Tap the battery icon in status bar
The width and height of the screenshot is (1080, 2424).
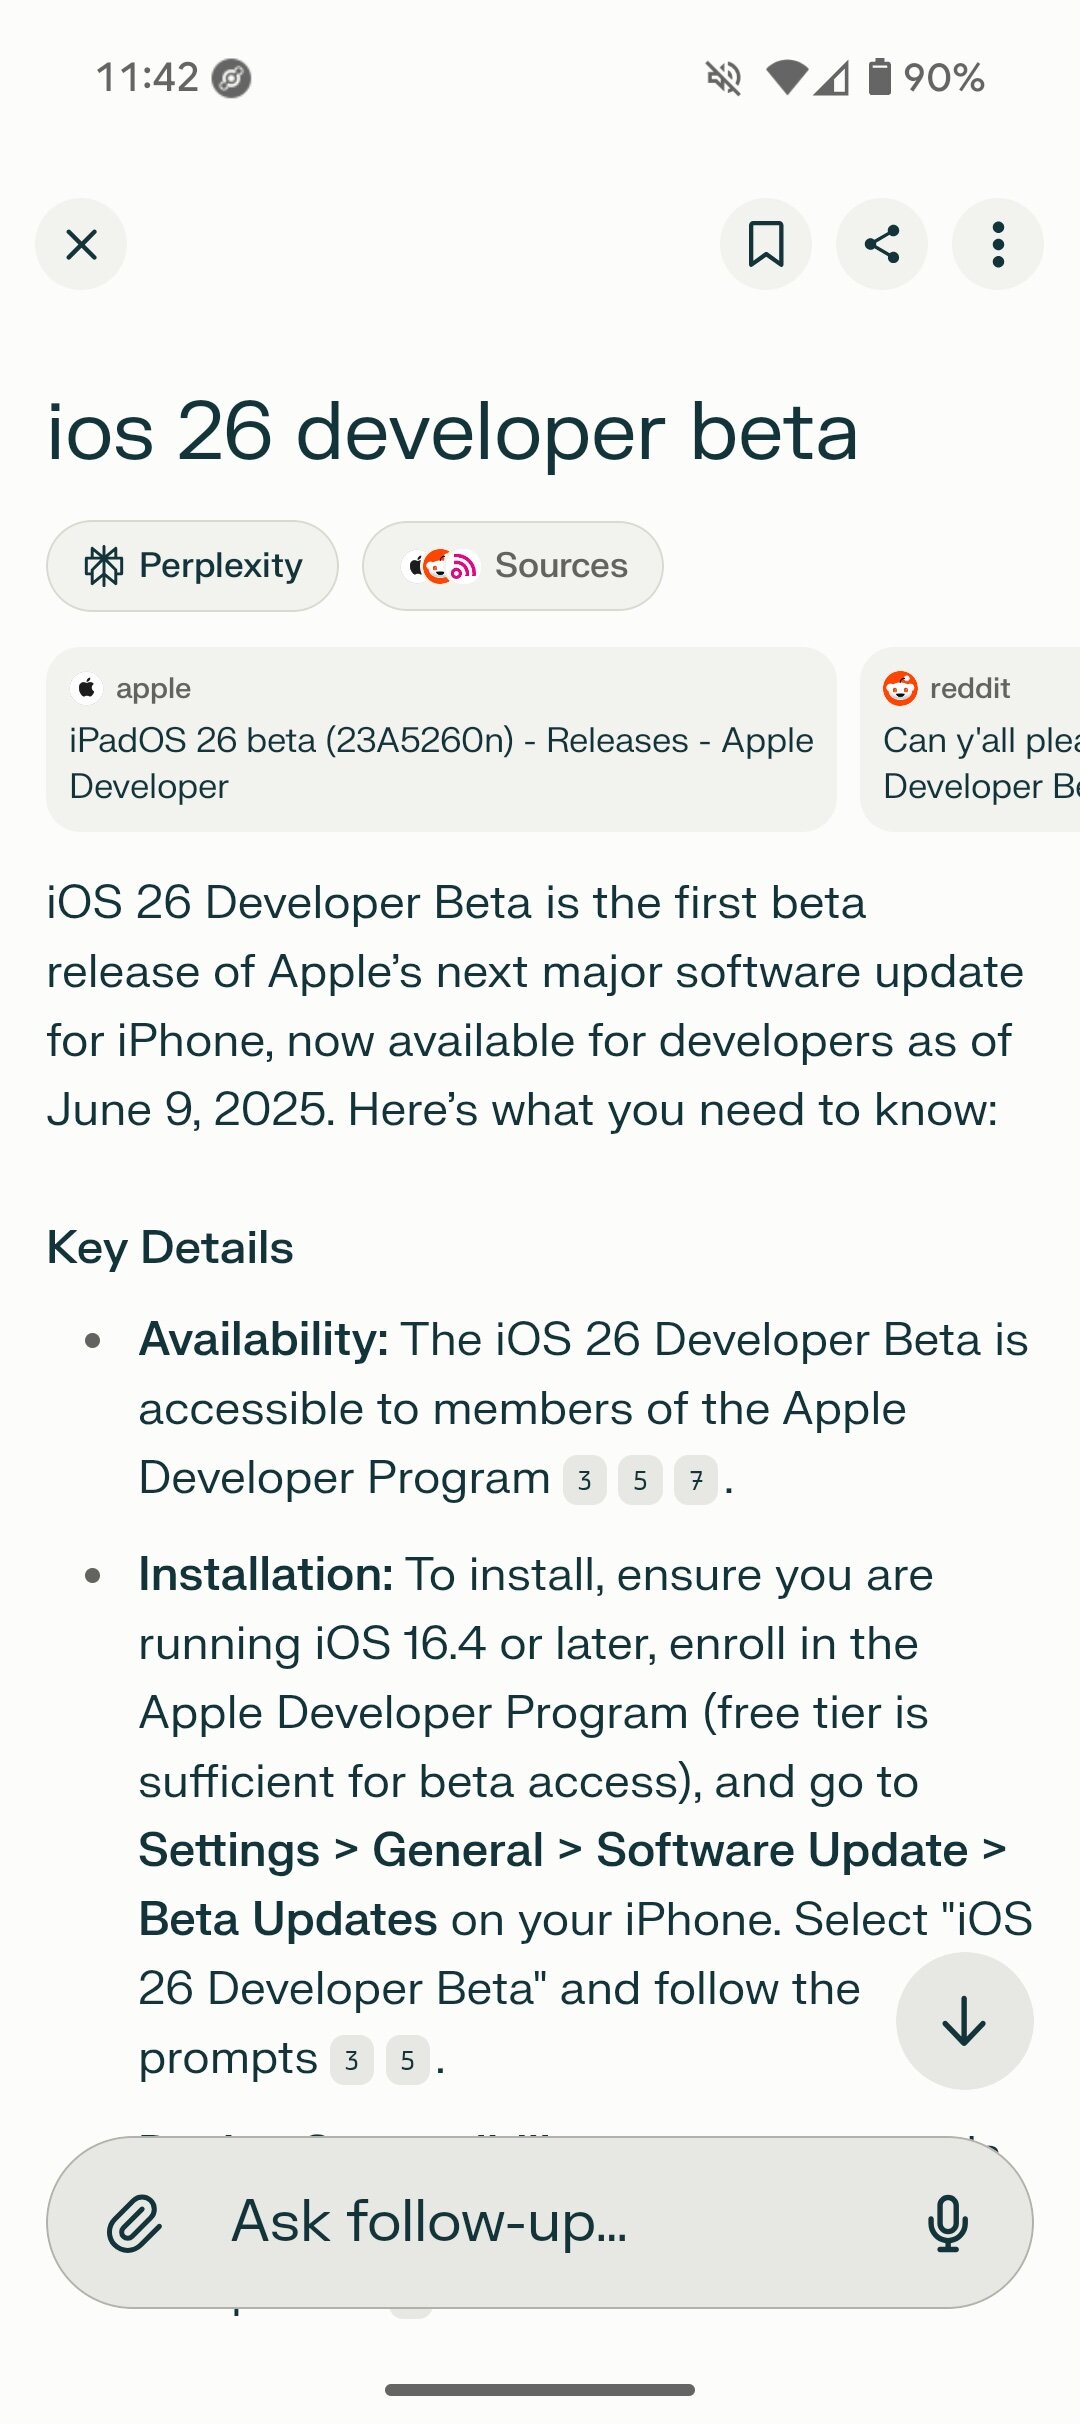(879, 77)
